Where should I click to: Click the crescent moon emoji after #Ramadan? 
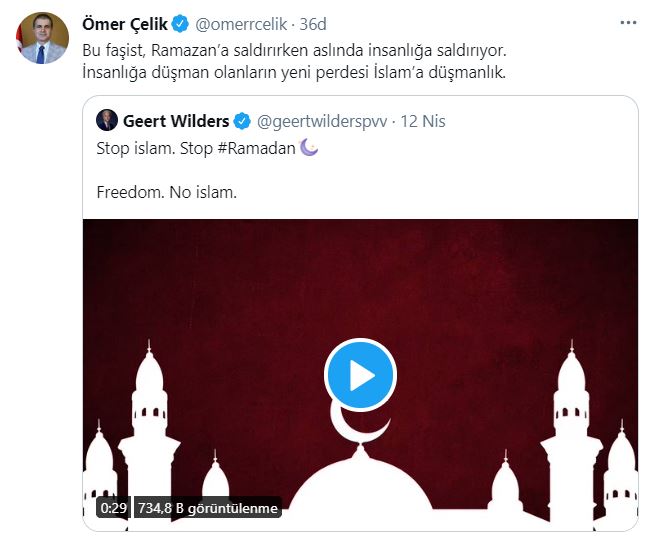click(309, 147)
